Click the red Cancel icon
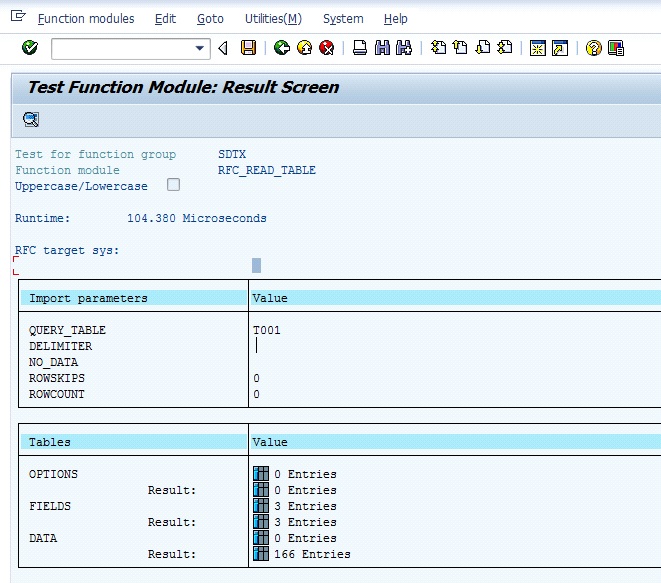This screenshot has width=661, height=583. (x=326, y=48)
